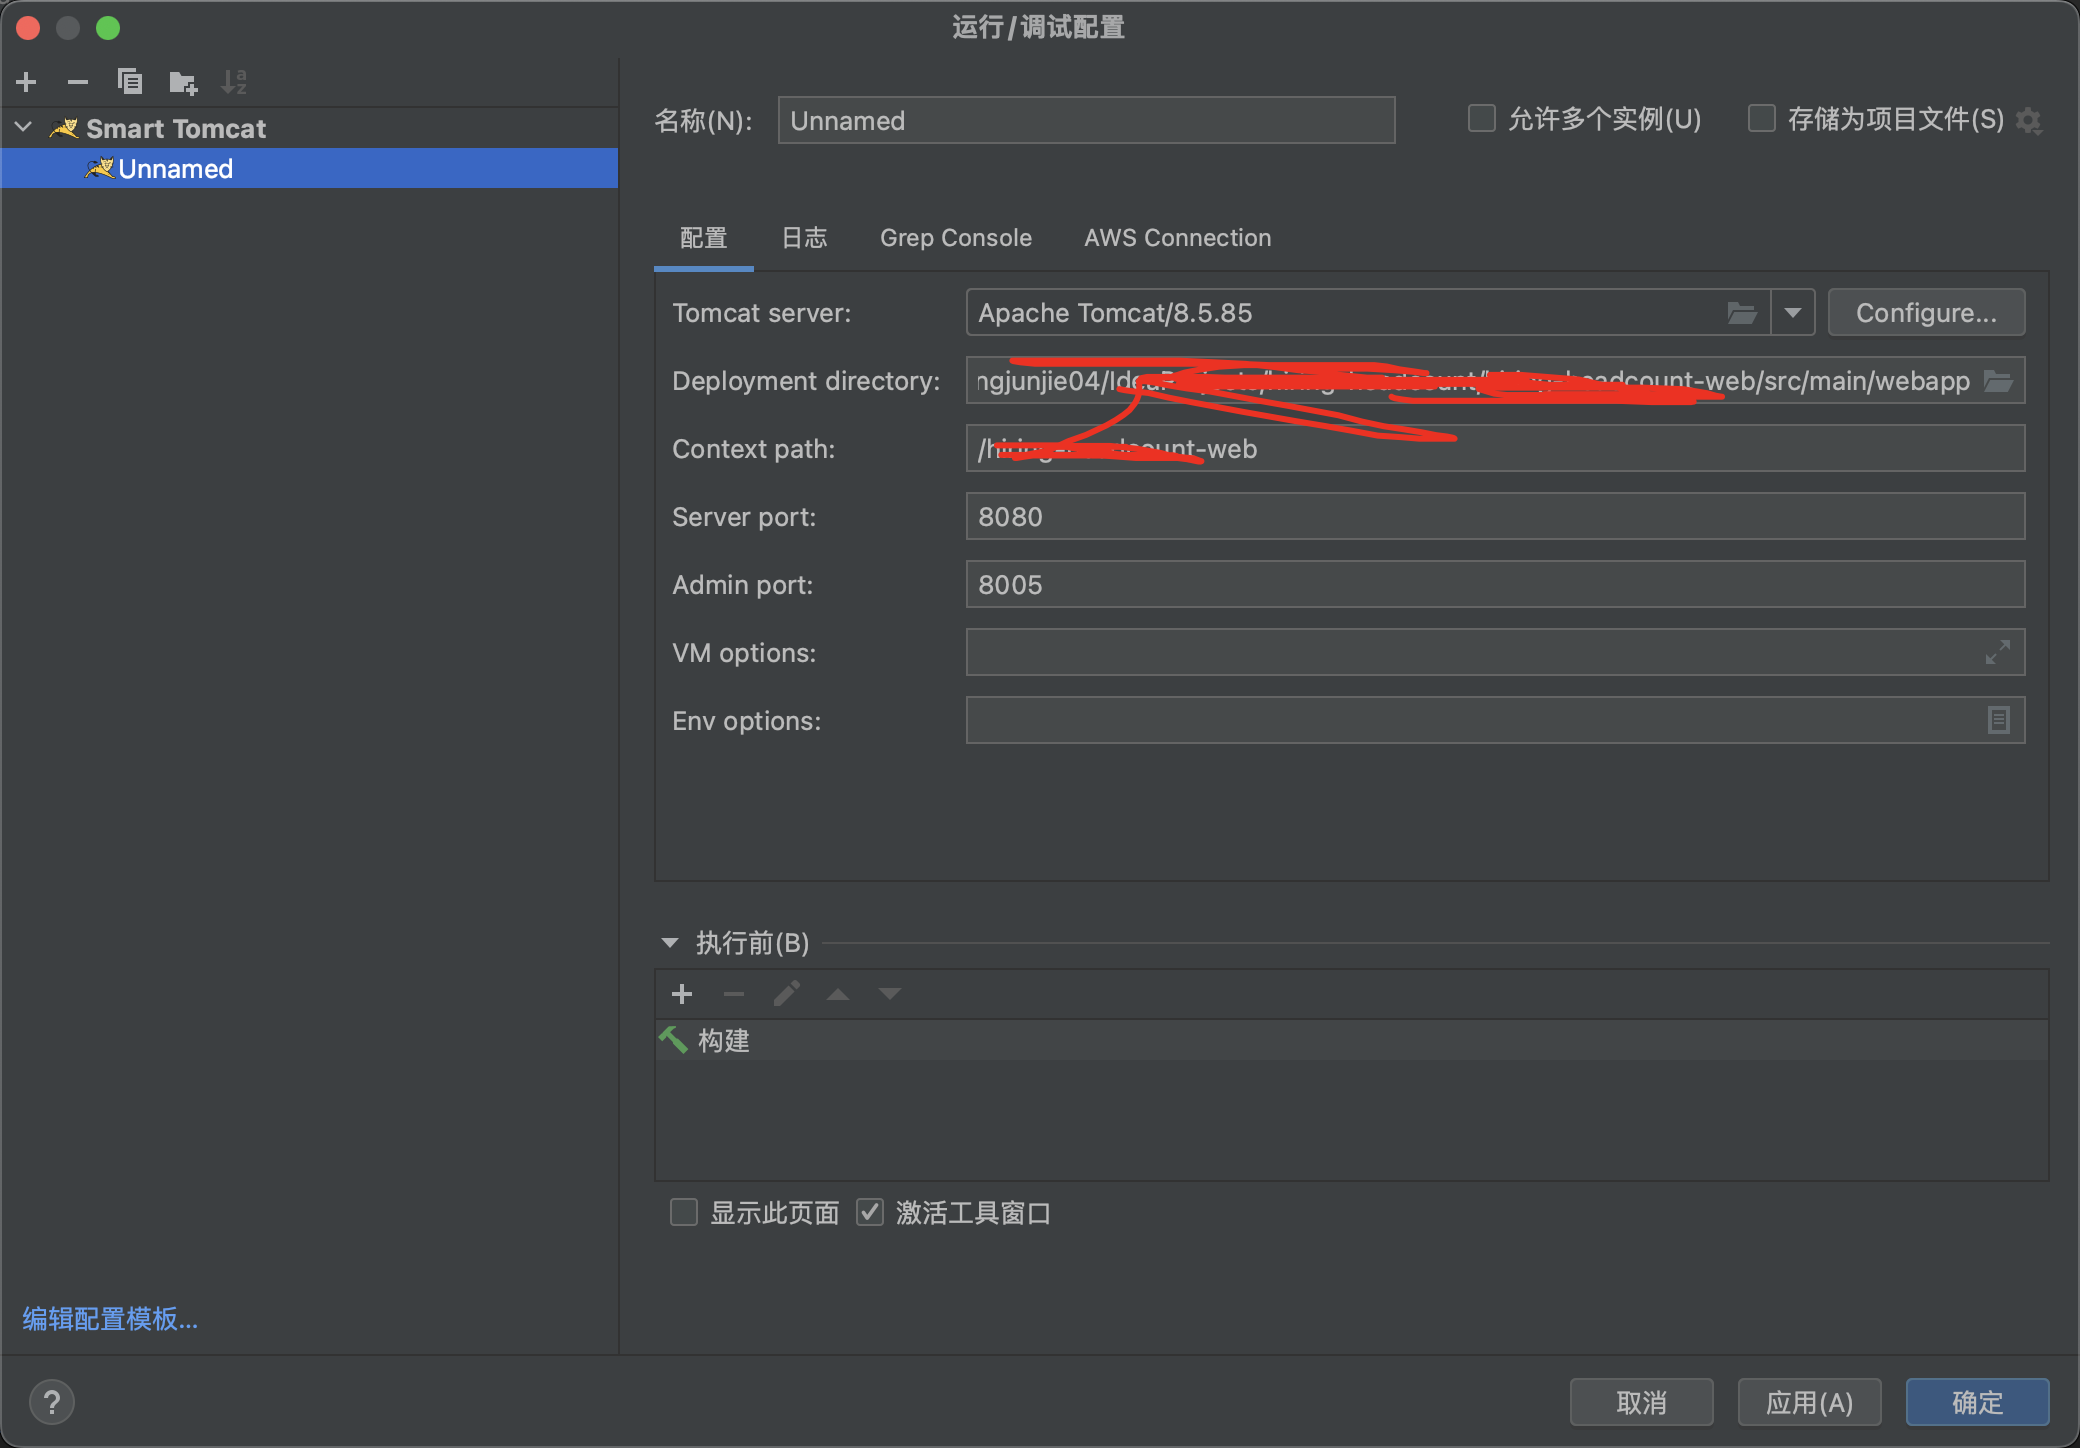Open help with the question mark button
This screenshot has height=1448, width=2080.
point(52,1402)
